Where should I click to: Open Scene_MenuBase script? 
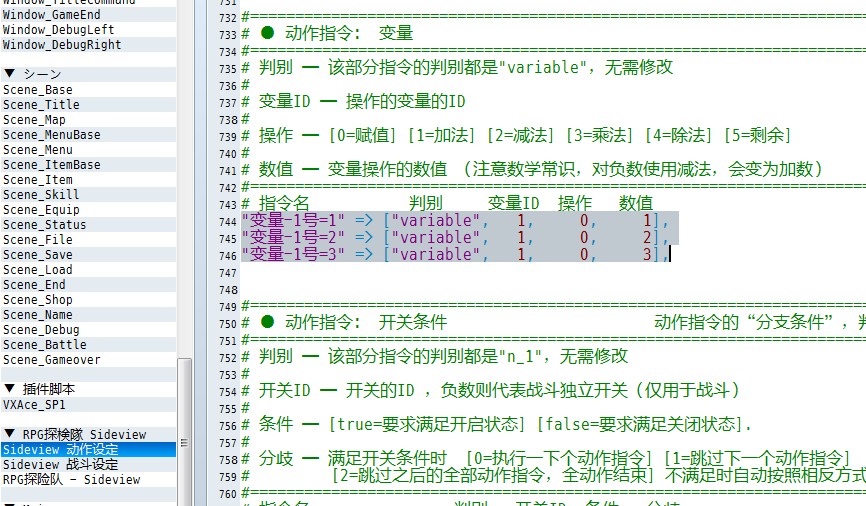click(x=88, y=134)
